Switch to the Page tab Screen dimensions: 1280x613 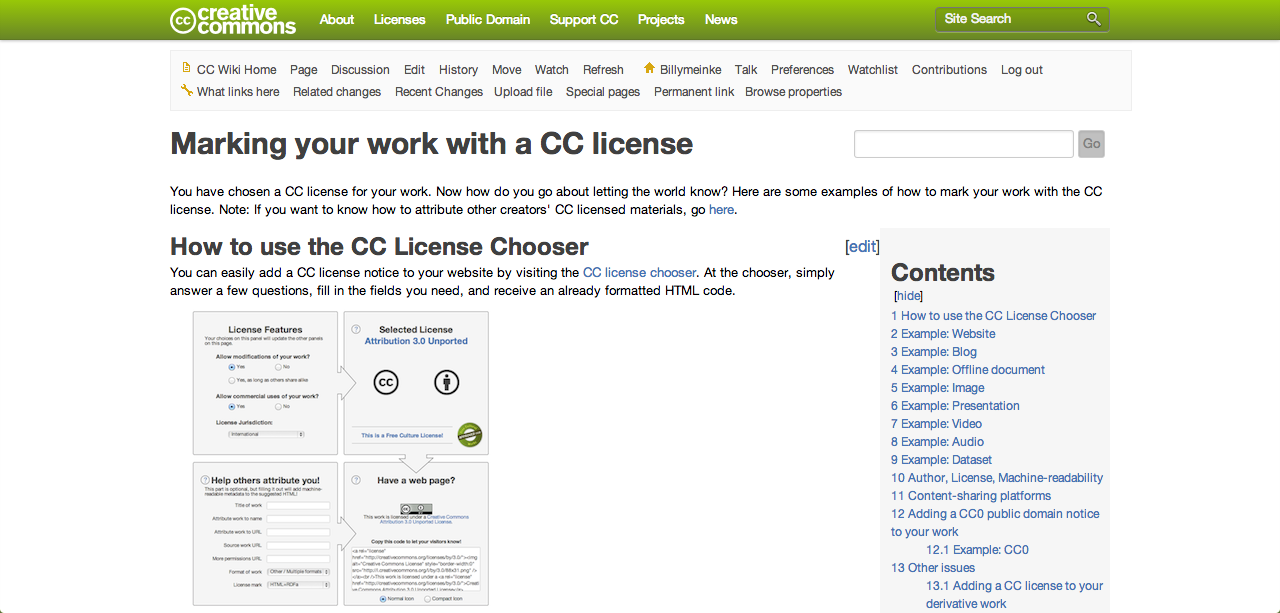(x=304, y=70)
